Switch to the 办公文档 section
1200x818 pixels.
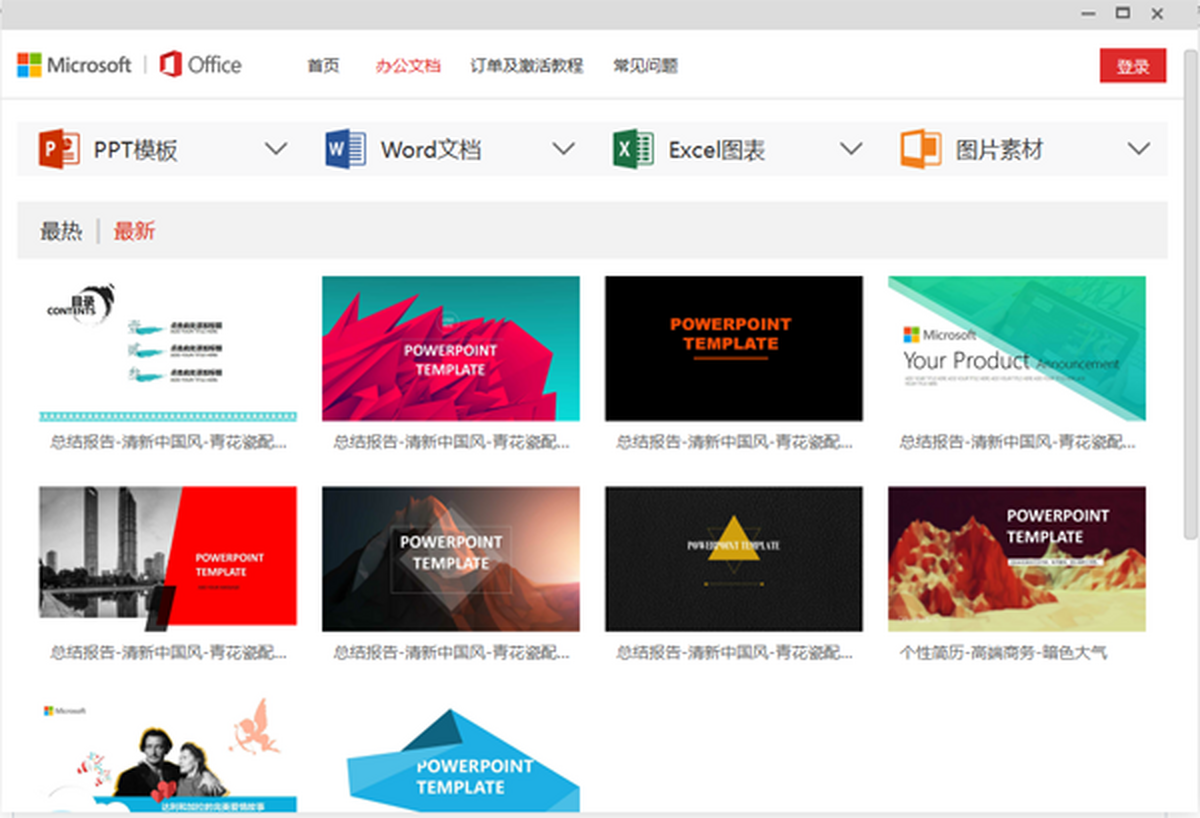[x=407, y=65]
